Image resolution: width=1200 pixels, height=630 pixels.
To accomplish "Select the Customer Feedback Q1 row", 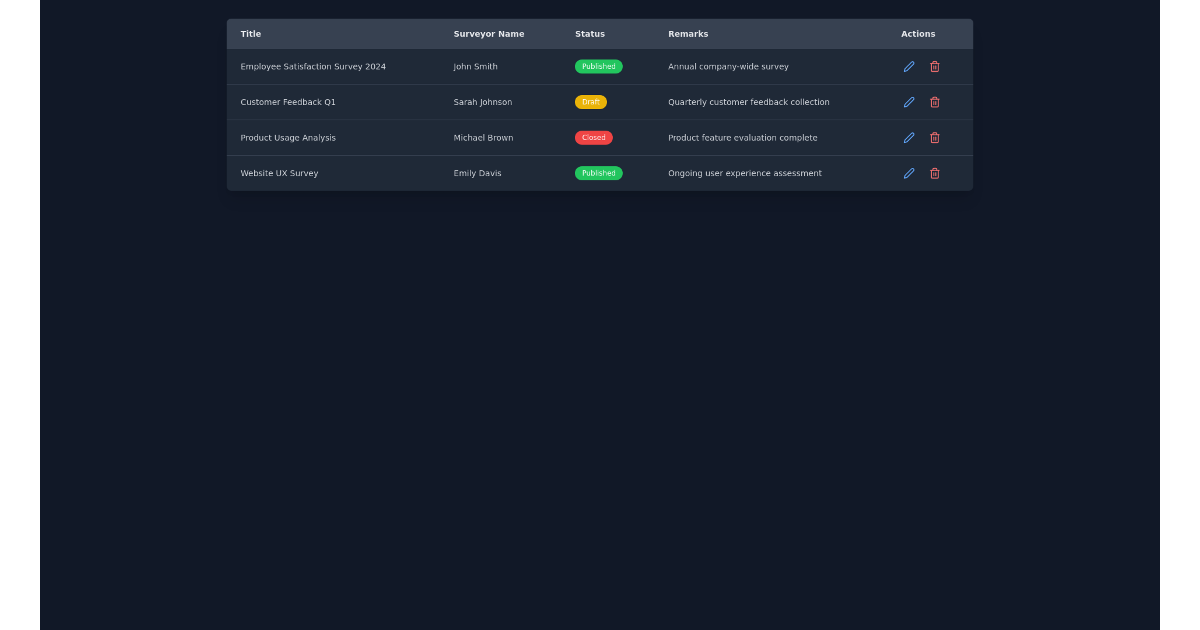I will click(x=287, y=101).
